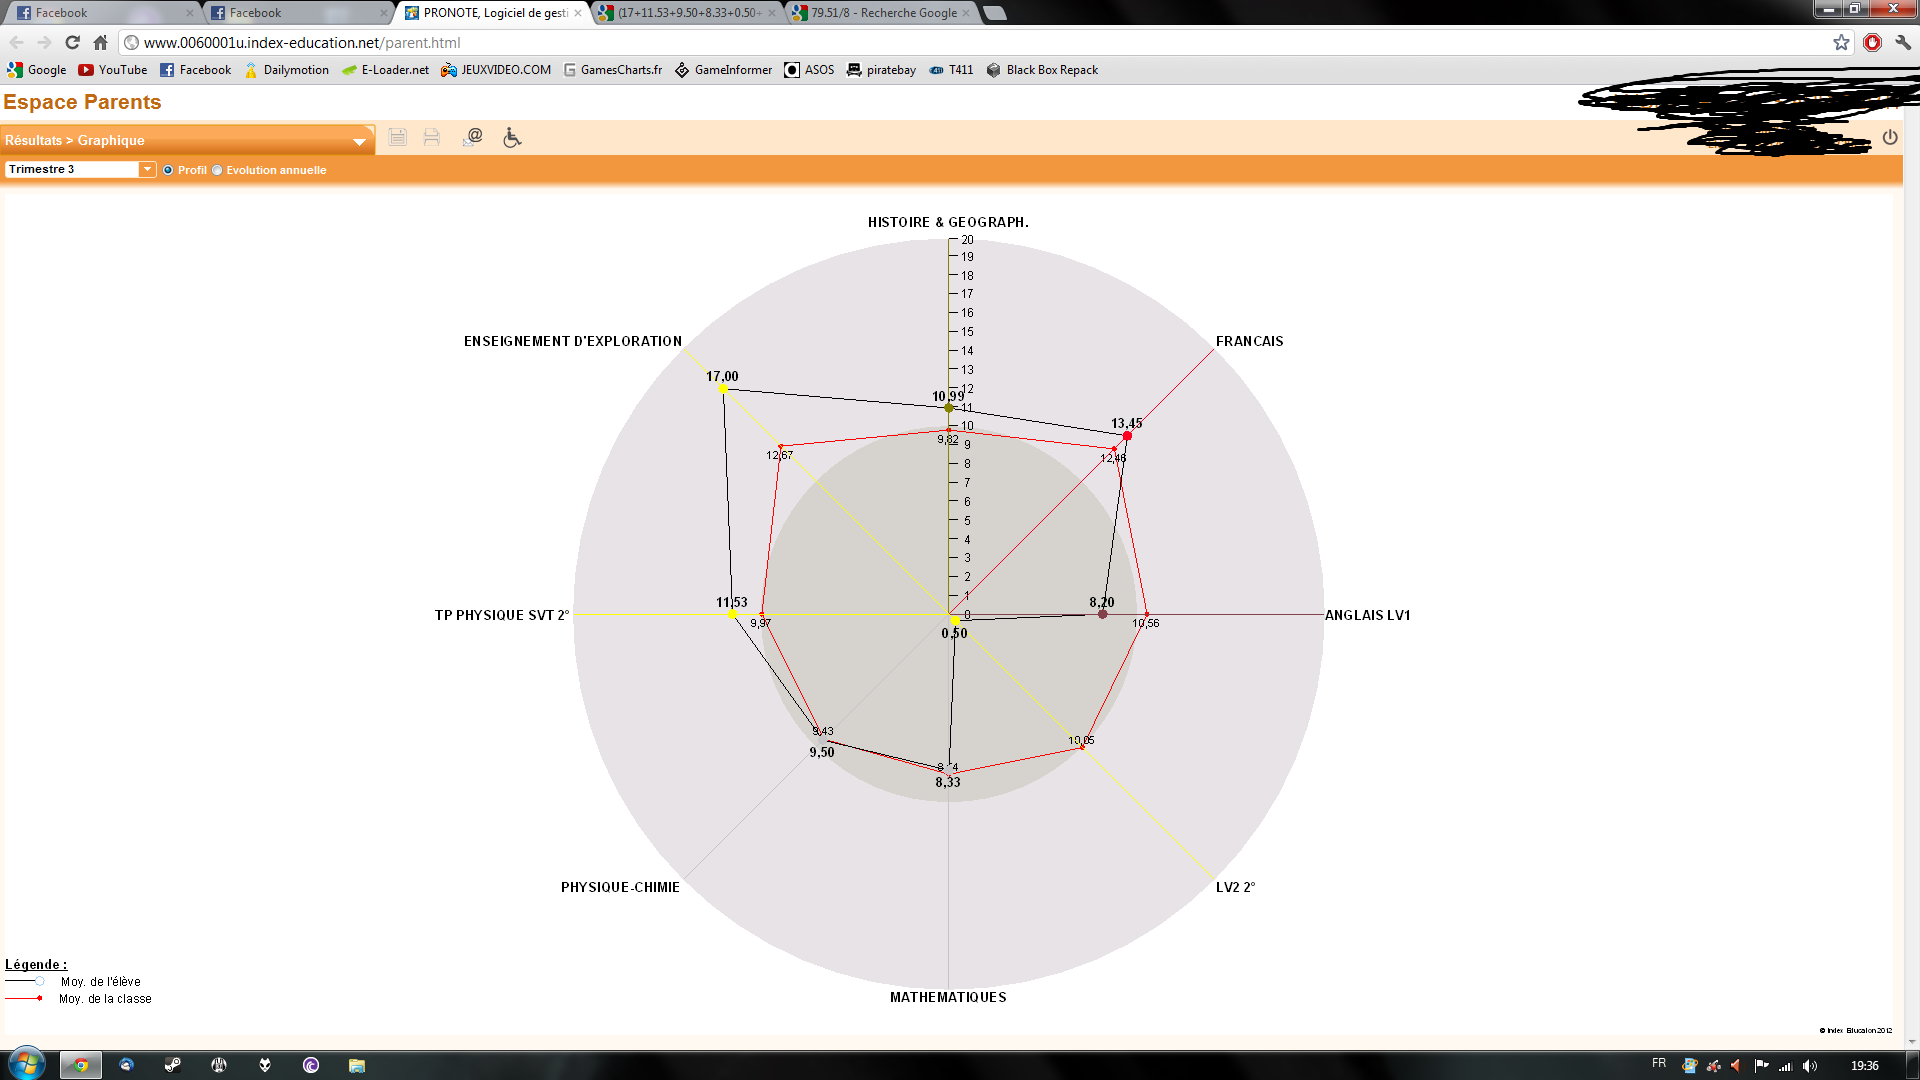The height and width of the screenshot is (1080, 1920).
Task: Click the grayed-out print icon
Action: tap(432, 137)
